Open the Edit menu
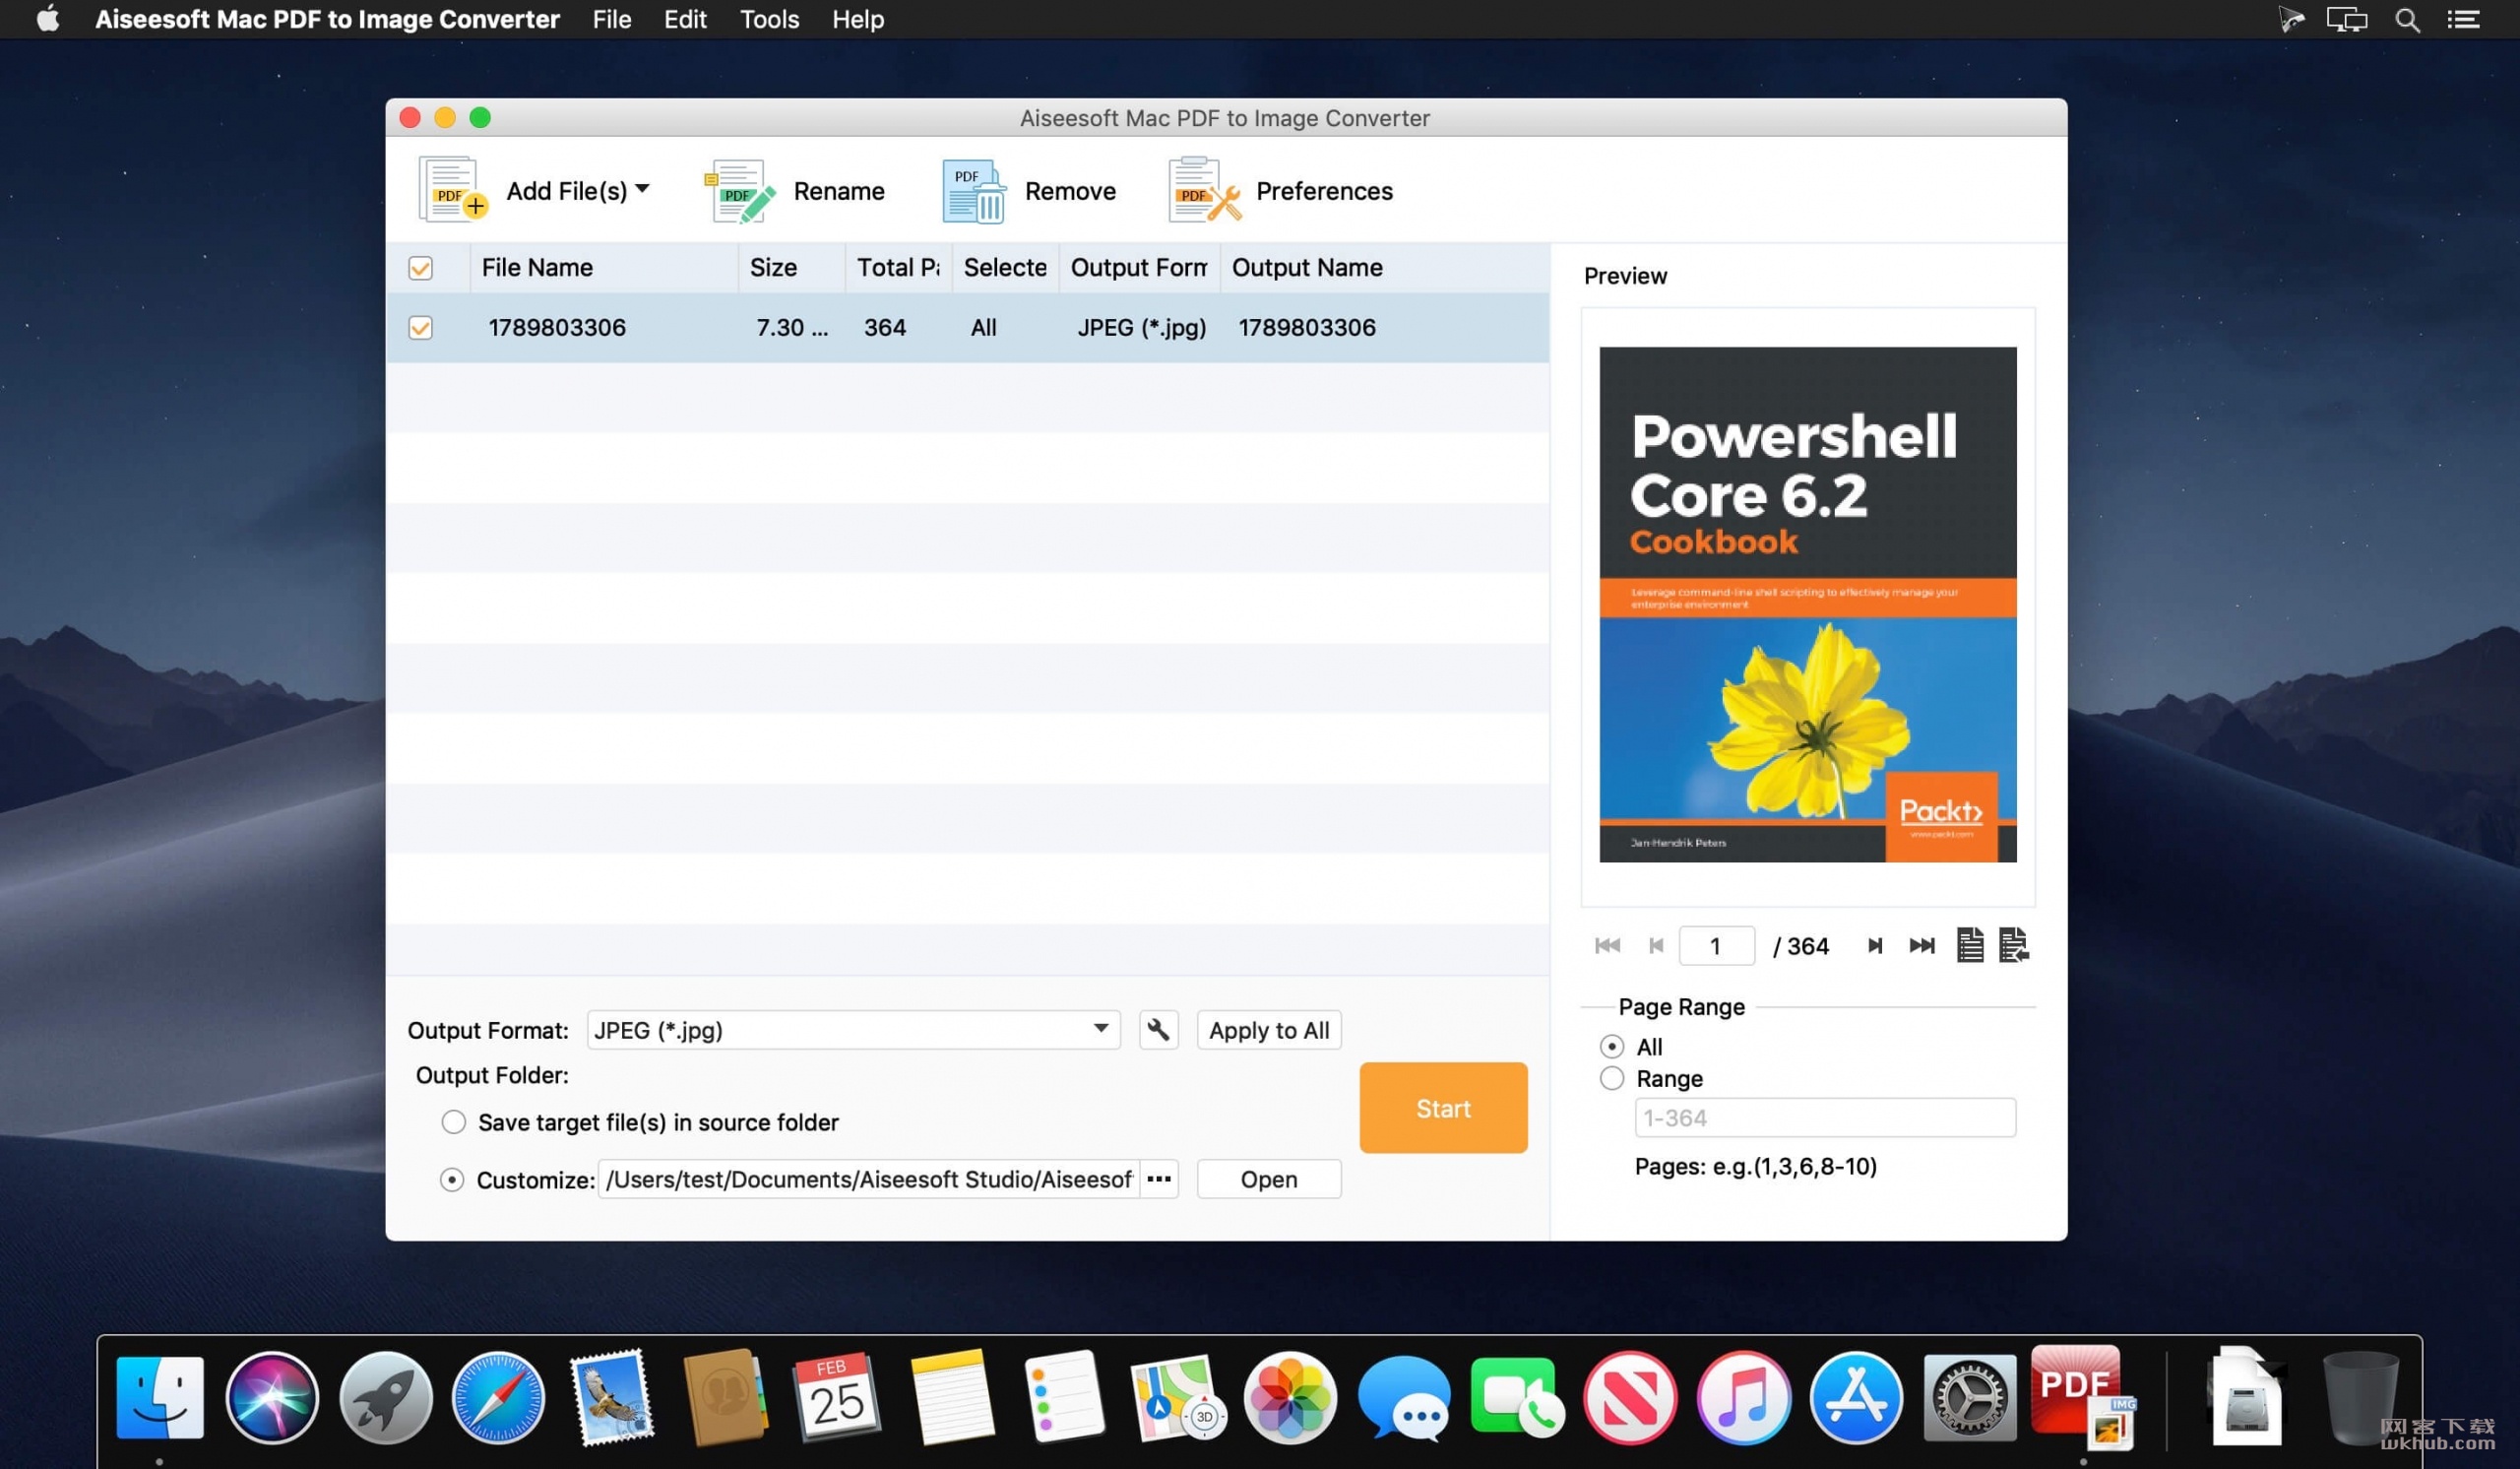 [685, 19]
